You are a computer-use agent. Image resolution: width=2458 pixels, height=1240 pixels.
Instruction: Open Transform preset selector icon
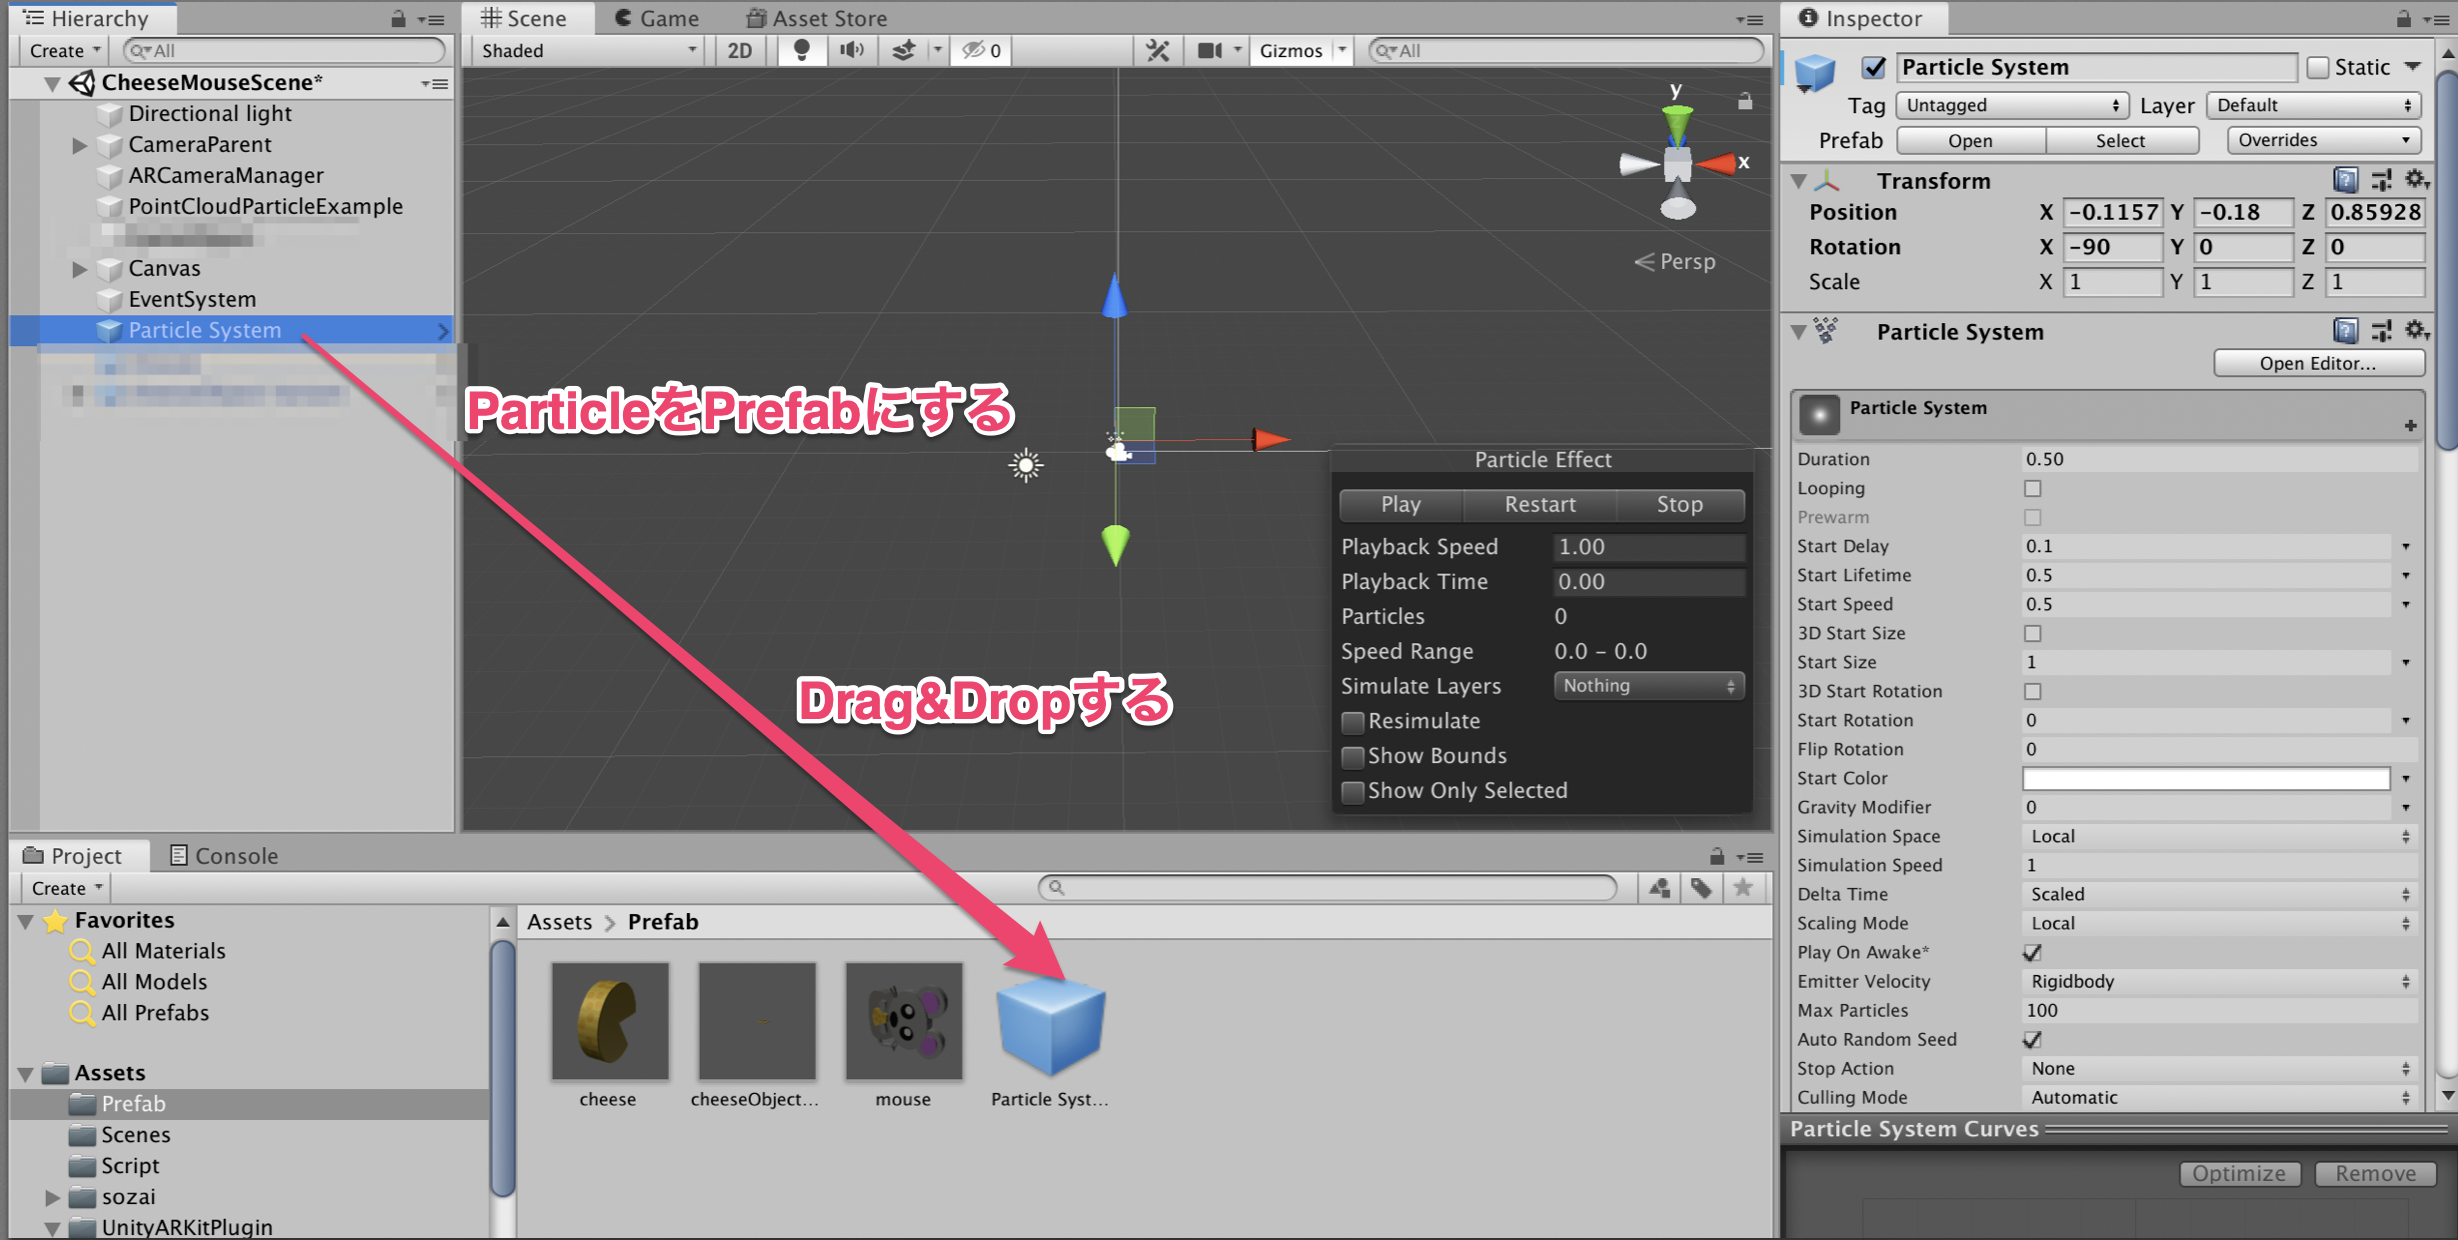tap(2382, 180)
